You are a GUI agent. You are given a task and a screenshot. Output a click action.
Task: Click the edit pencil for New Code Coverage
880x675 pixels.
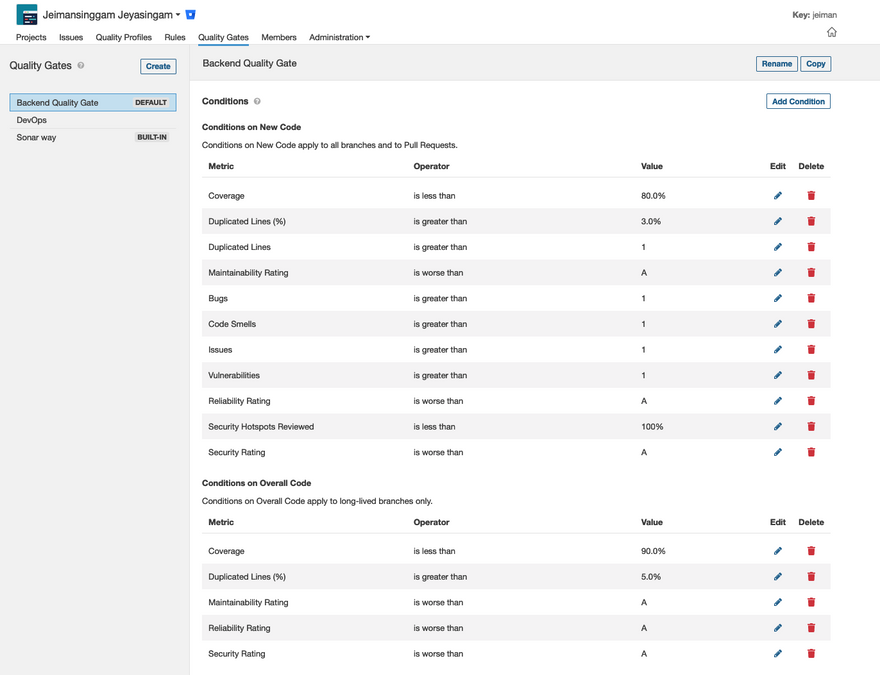click(x=778, y=196)
